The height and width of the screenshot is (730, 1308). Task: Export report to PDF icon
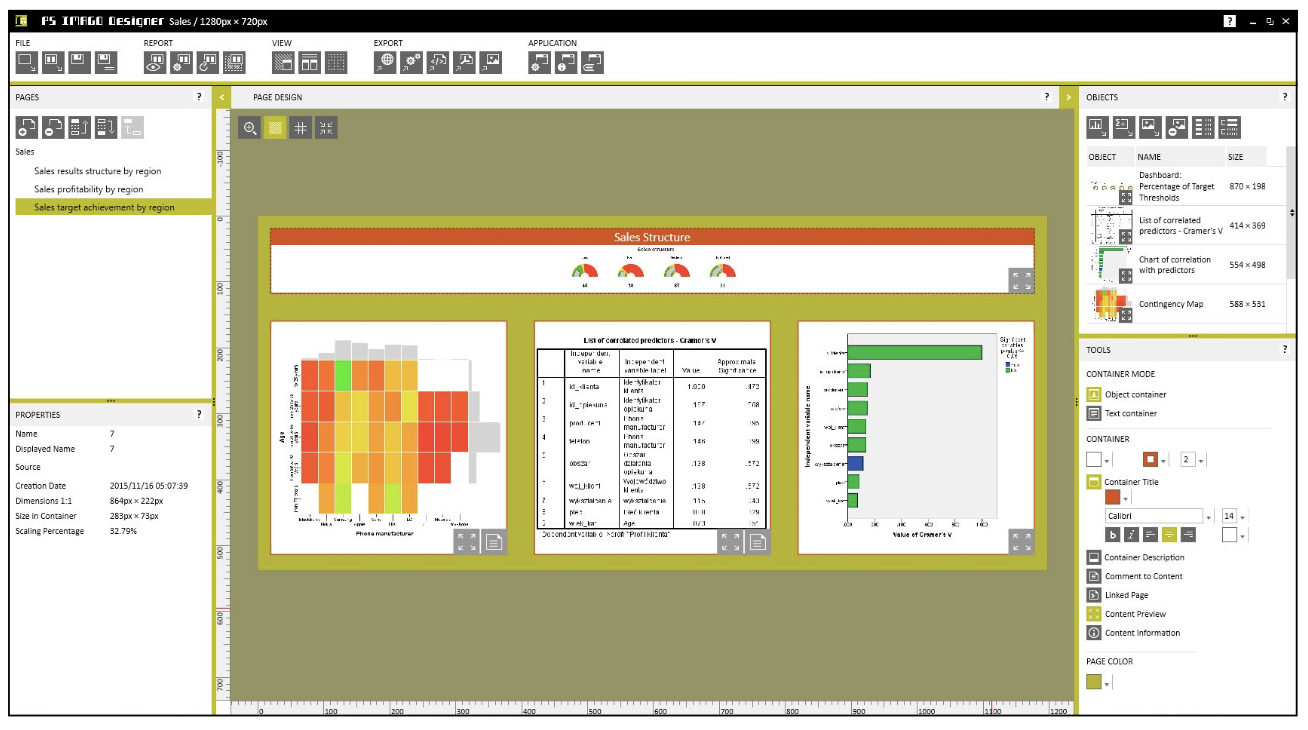(x=464, y=63)
